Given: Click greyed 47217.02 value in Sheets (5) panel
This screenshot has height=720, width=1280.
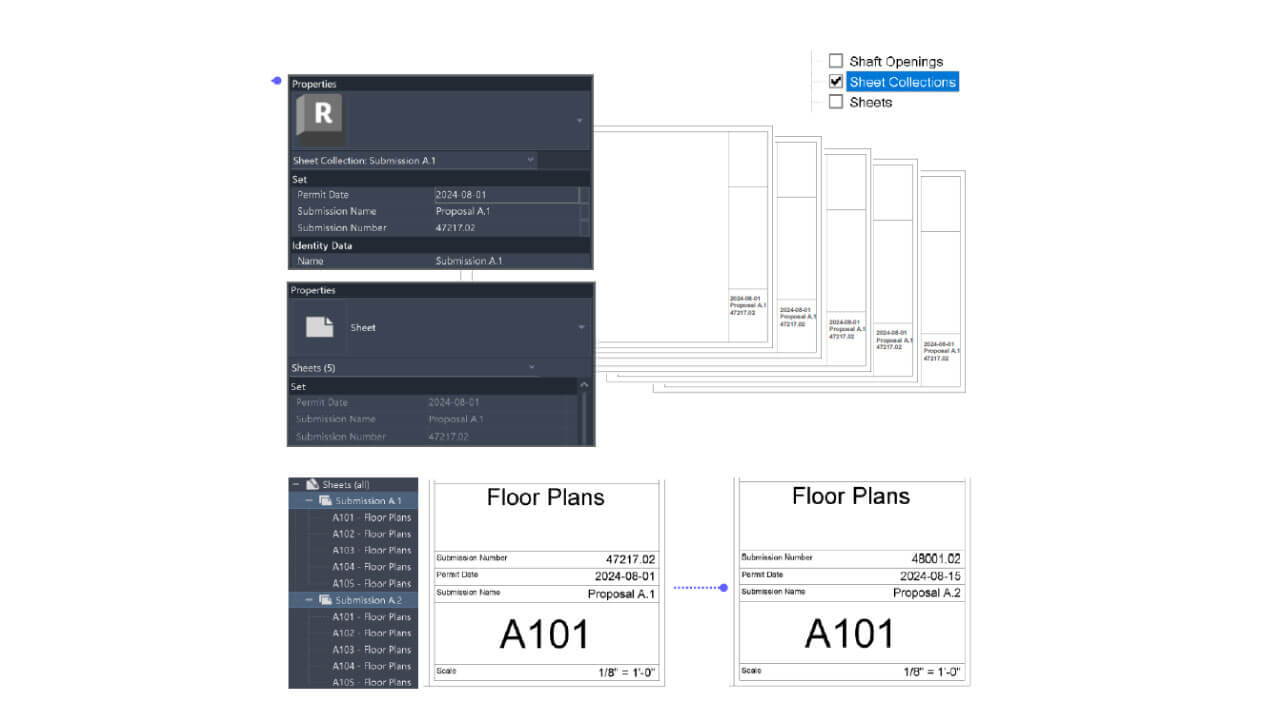Looking at the screenshot, I should [x=448, y=436].
